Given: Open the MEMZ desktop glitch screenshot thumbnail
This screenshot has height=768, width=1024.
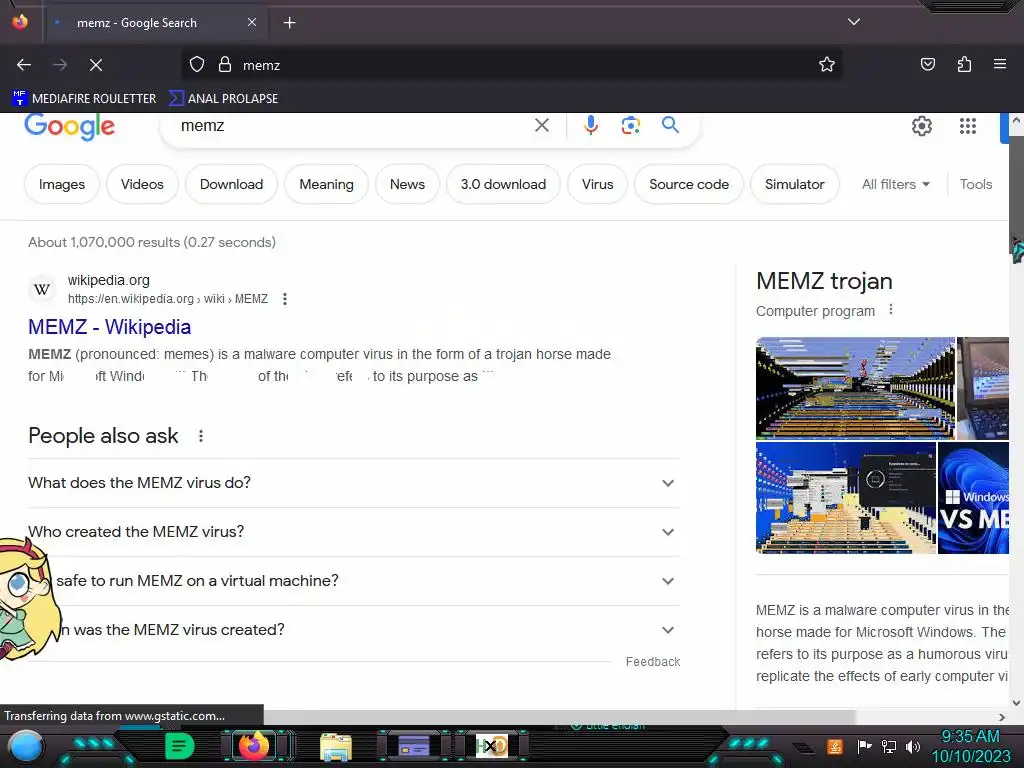Looking at the screenshot, I should [846, 498].
